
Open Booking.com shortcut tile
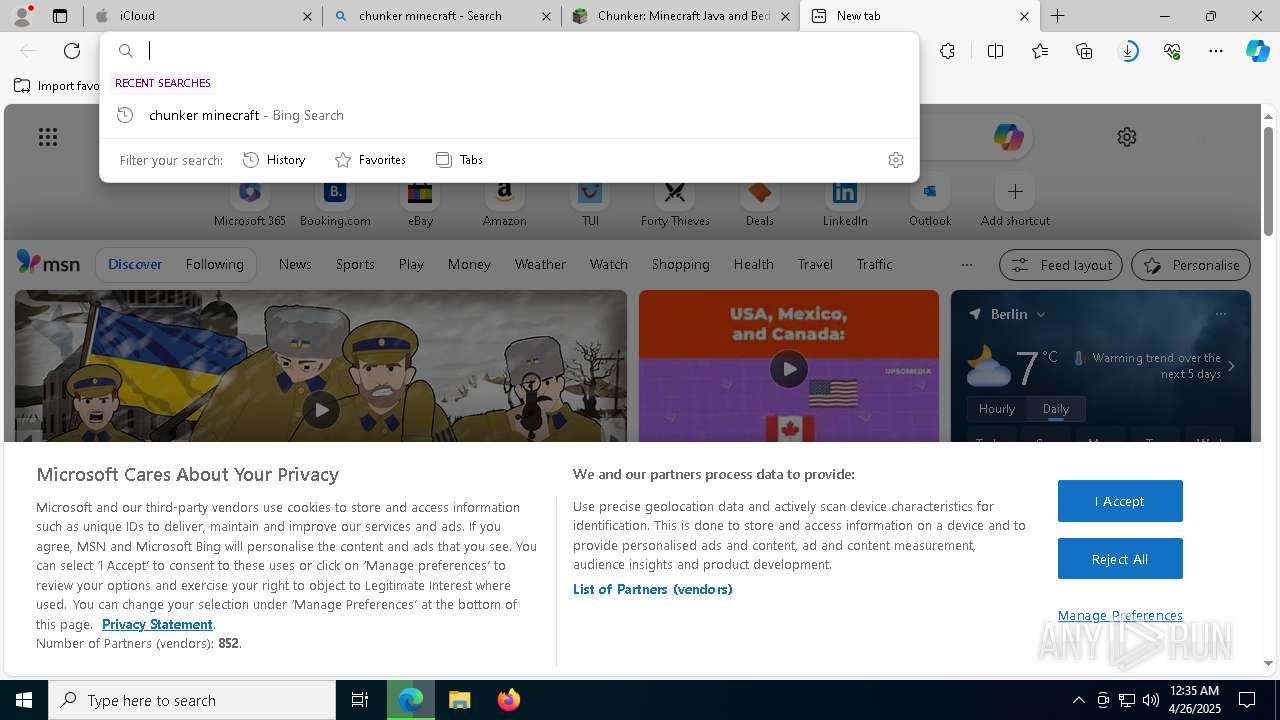point(335,203)
